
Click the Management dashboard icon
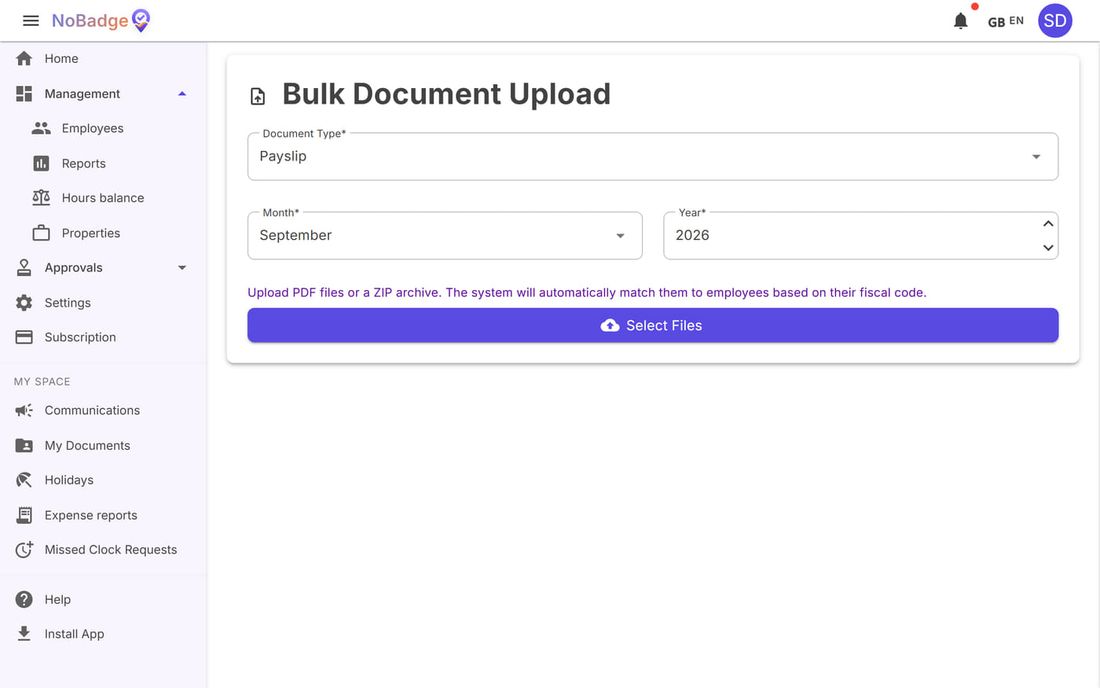point(24,93)
